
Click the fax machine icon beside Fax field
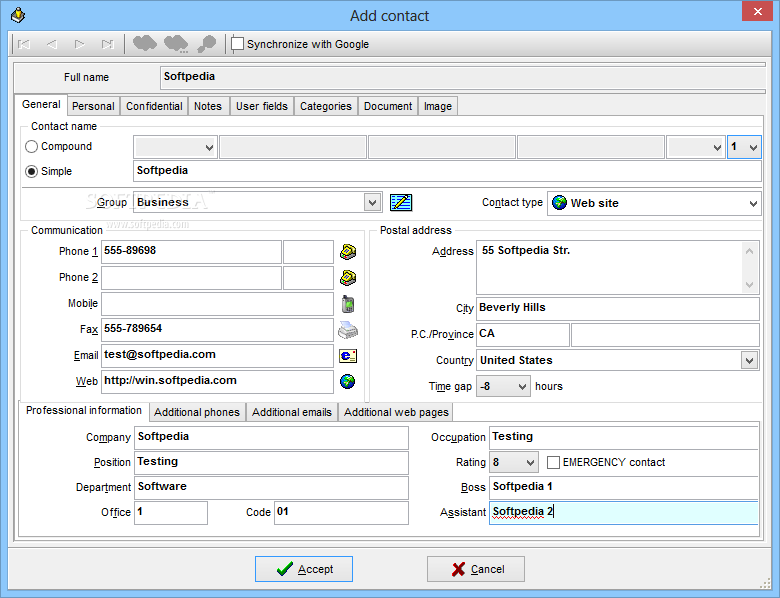pos(348,329)
